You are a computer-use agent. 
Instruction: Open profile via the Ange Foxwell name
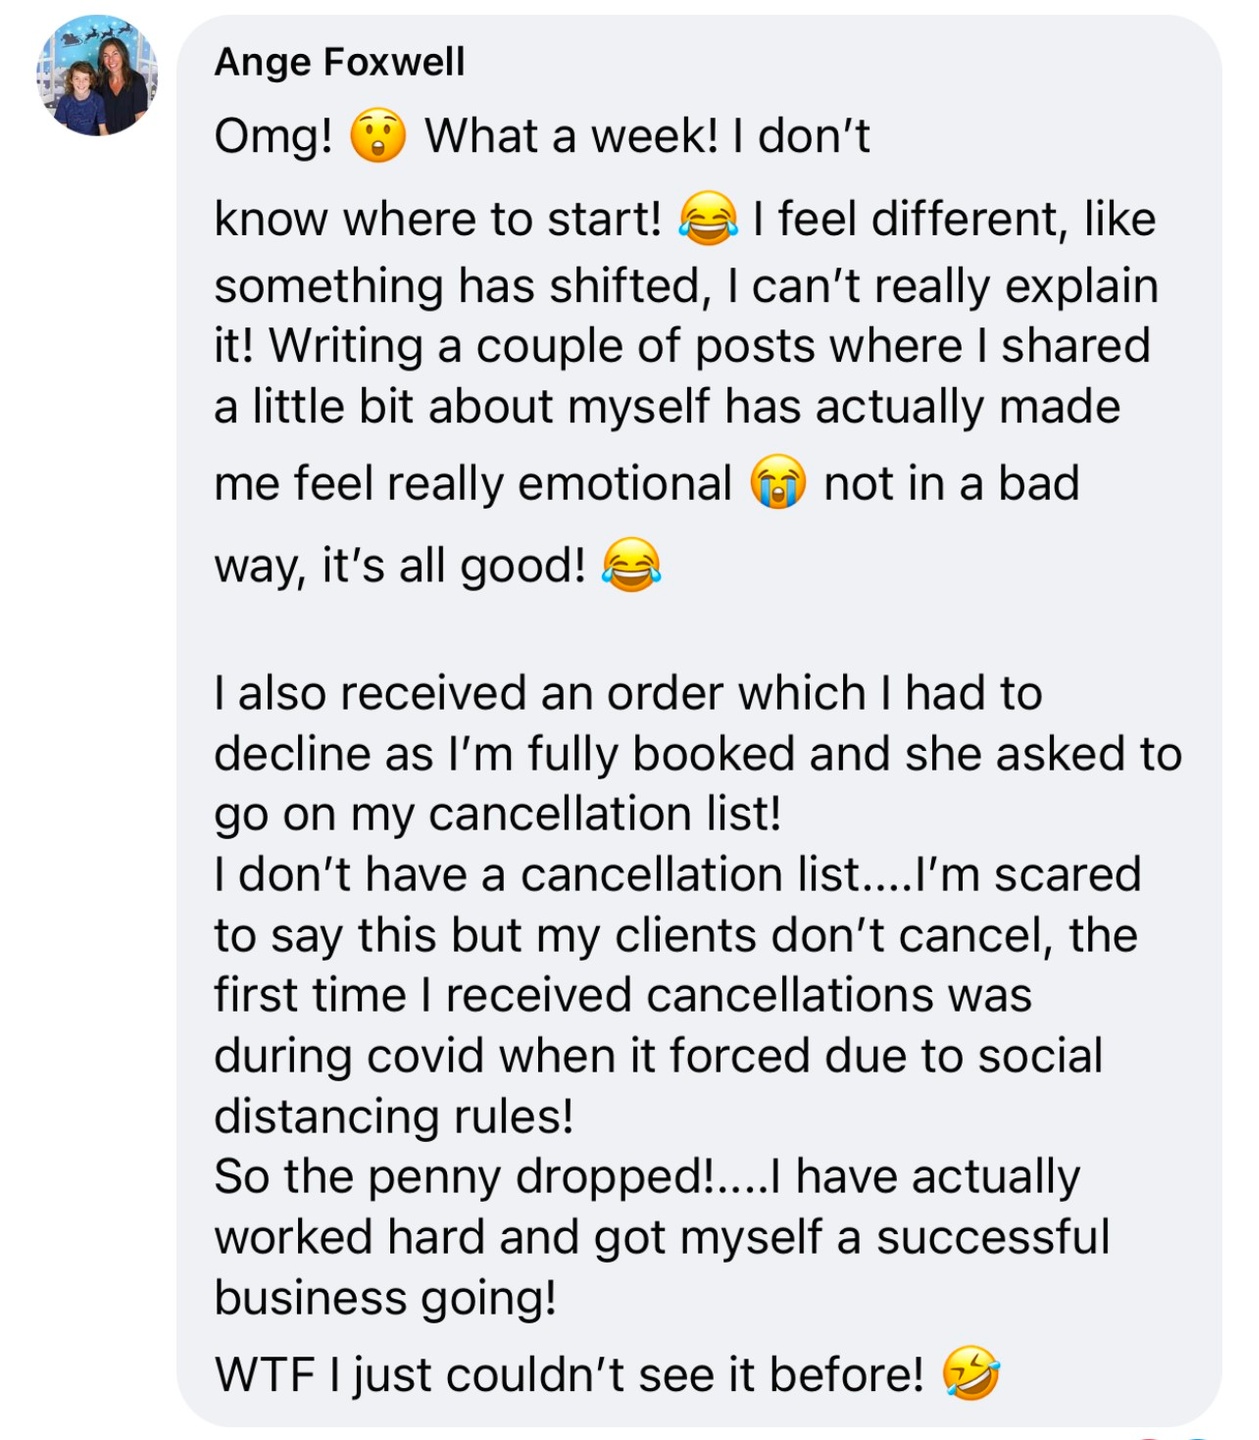point(339,62)
